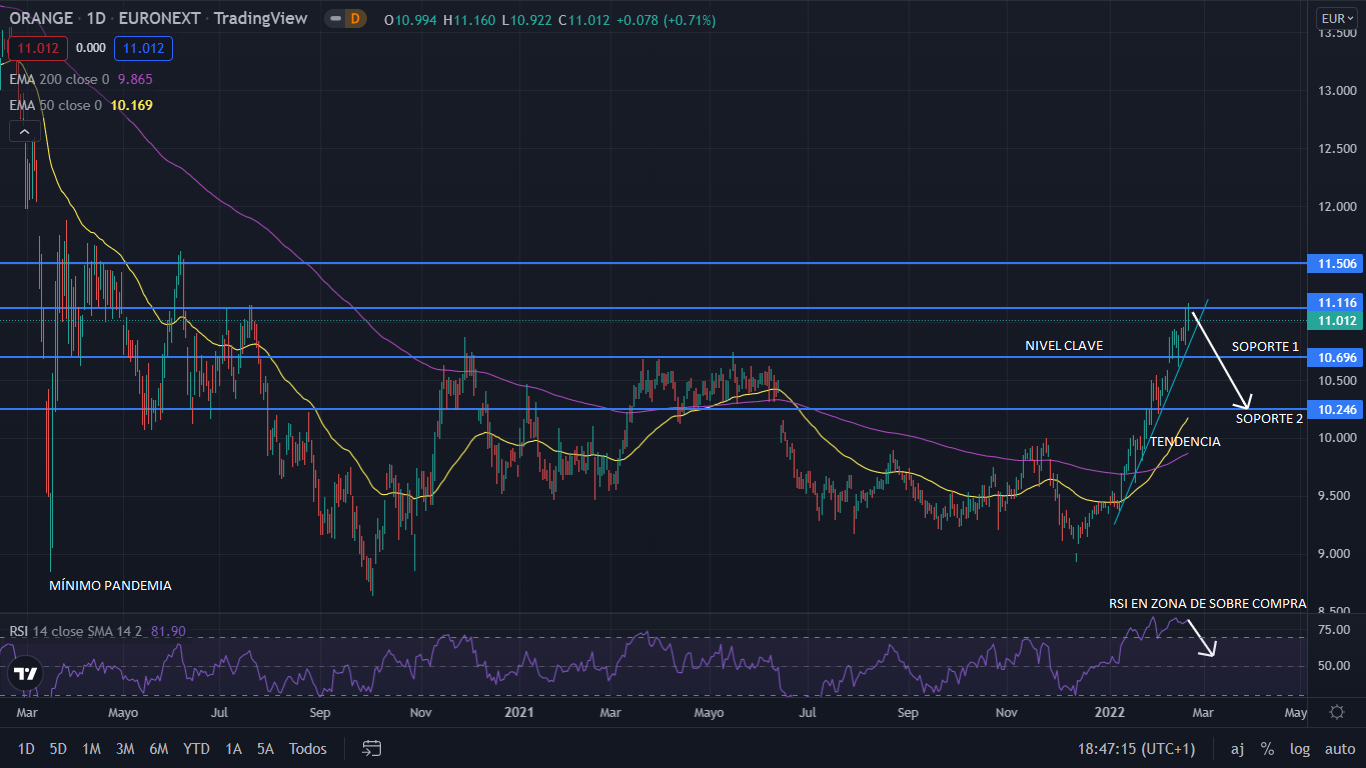Open the EUR currency dropdown
The width and height of the screenshot is (1366, 768).
coord(1336,18)
